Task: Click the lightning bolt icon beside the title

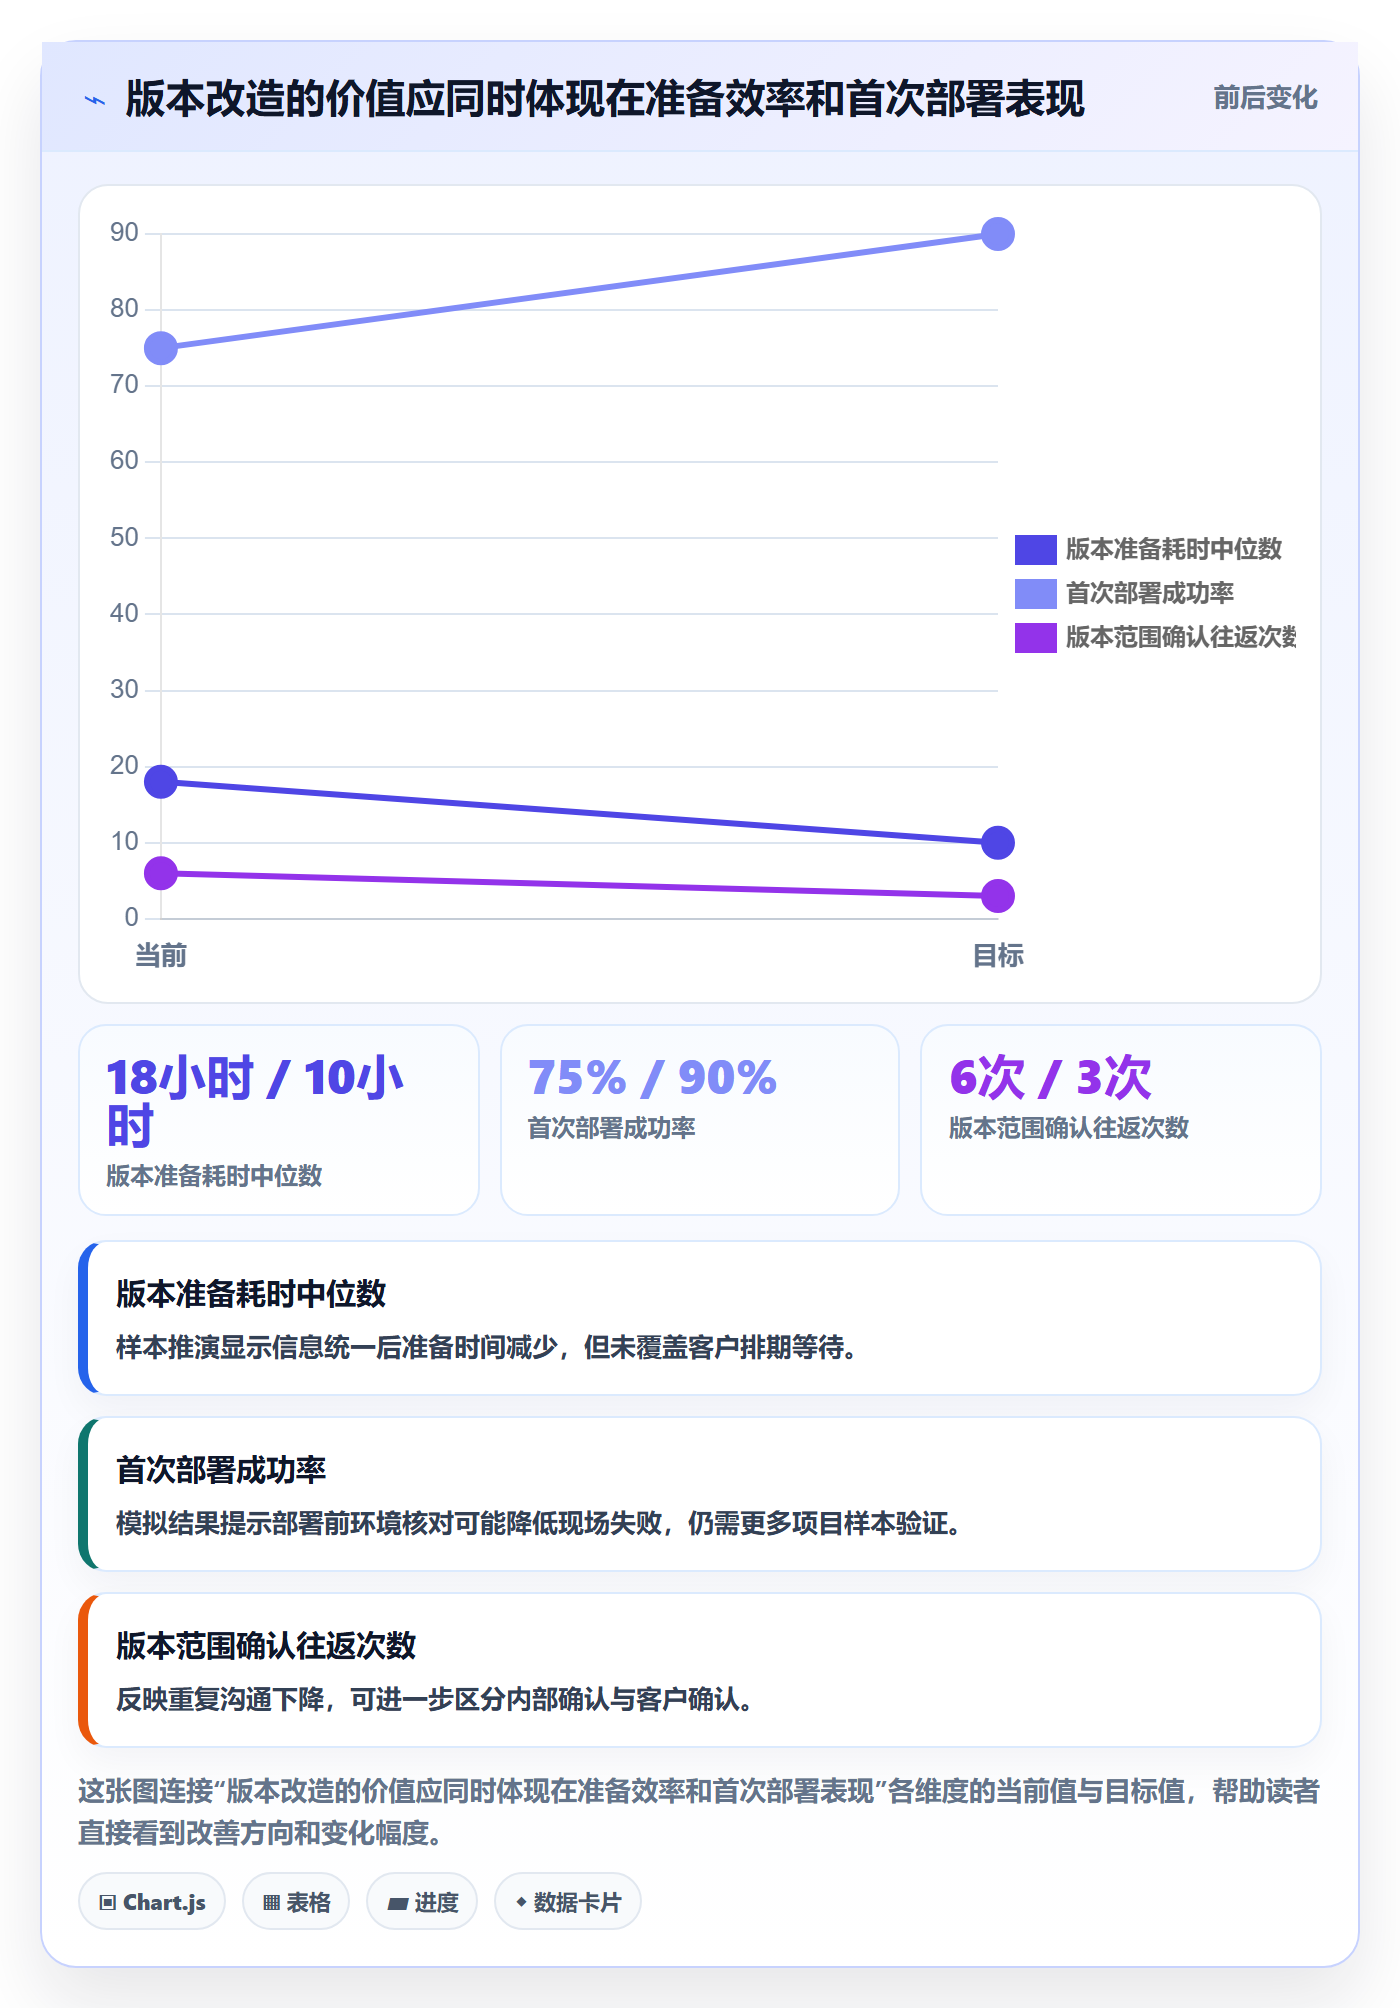Action: point(95,100)
